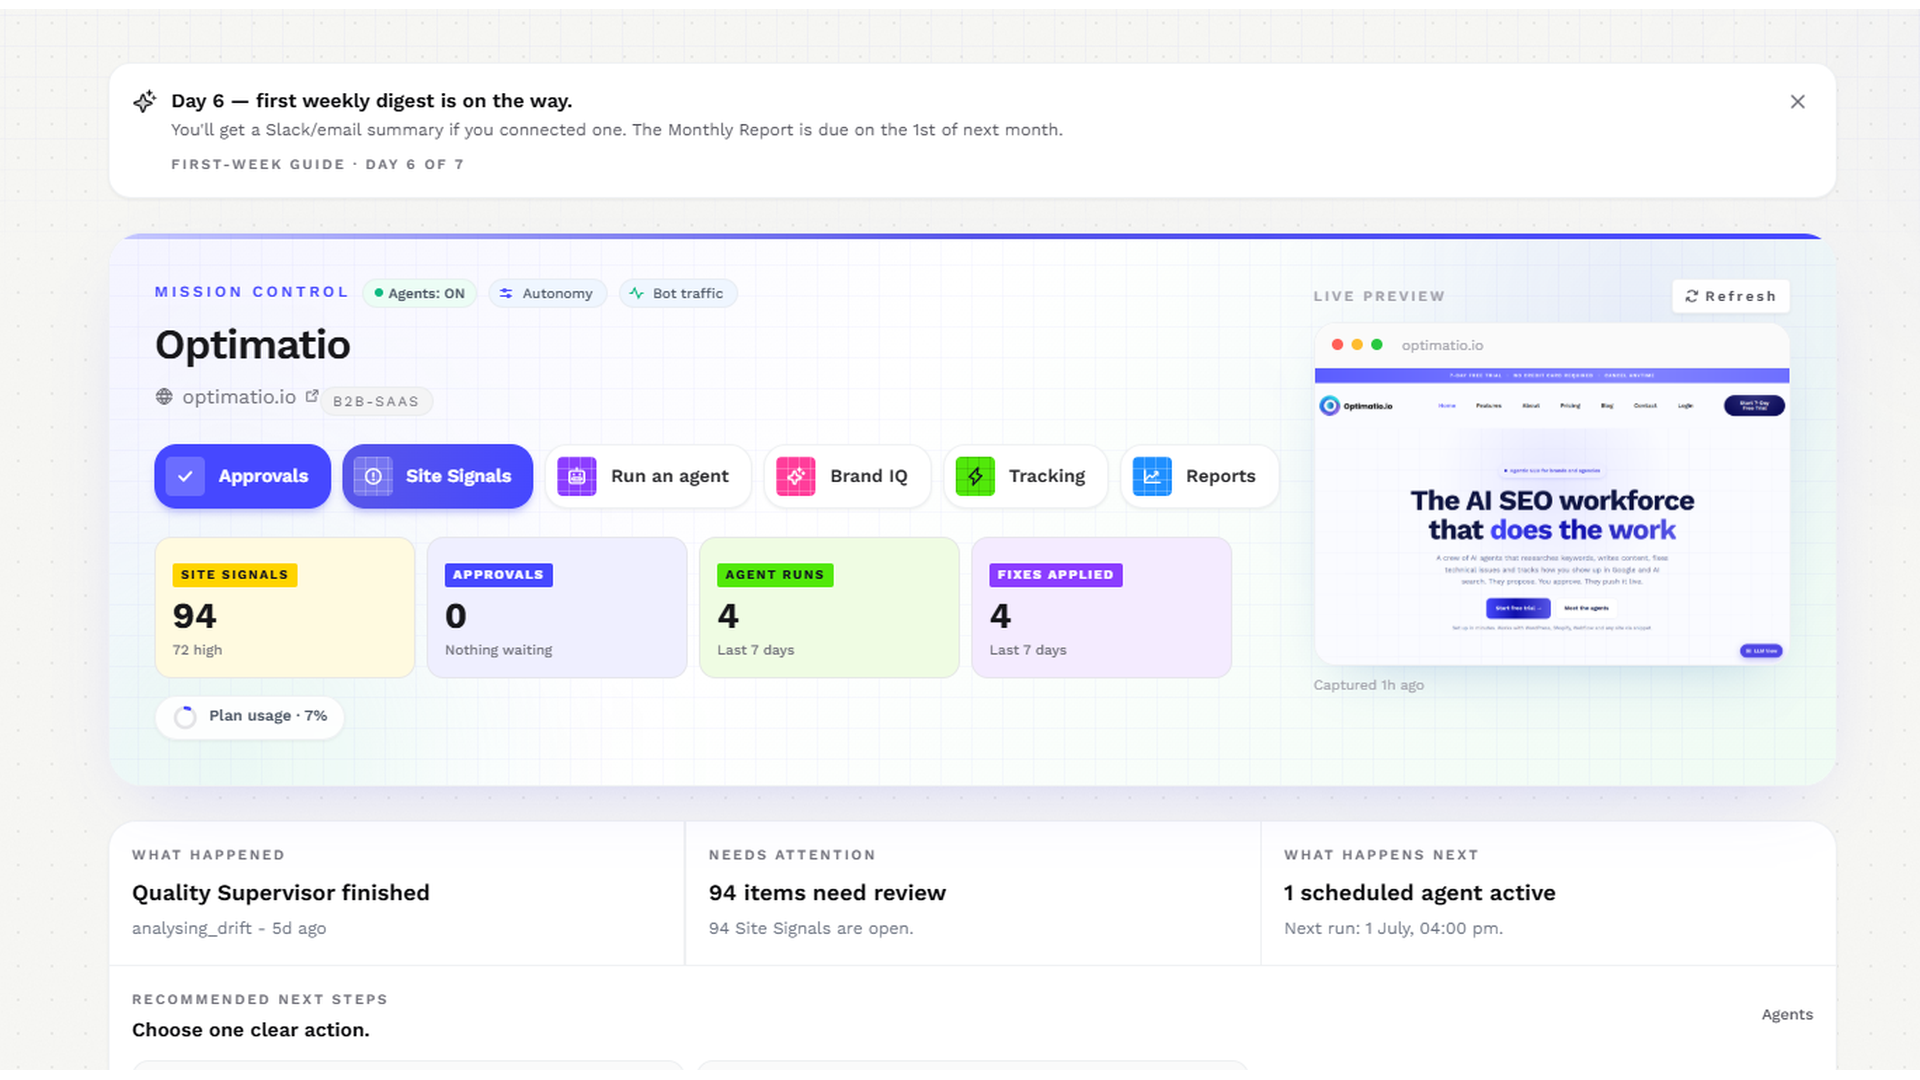Open the Site Signals 94 stat card
Image resolution: width=1920 pixels, height=1080 pixels.
click(x=285, y=608)
